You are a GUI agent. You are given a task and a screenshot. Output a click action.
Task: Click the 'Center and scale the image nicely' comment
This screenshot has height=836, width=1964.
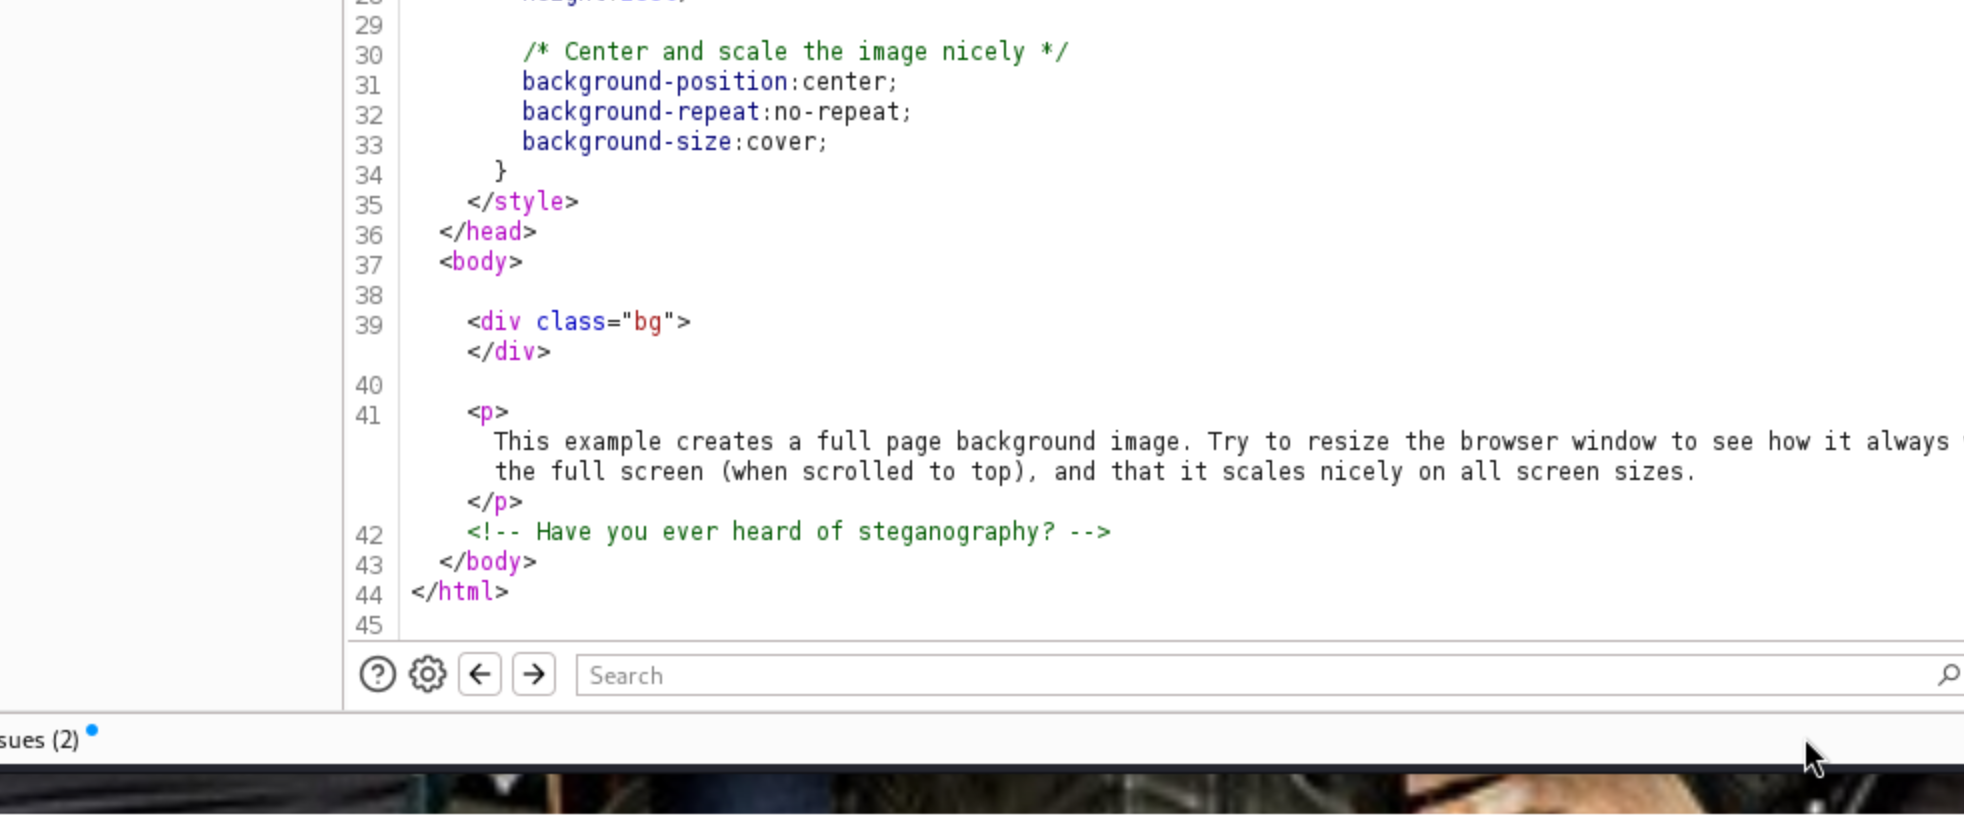795,52
